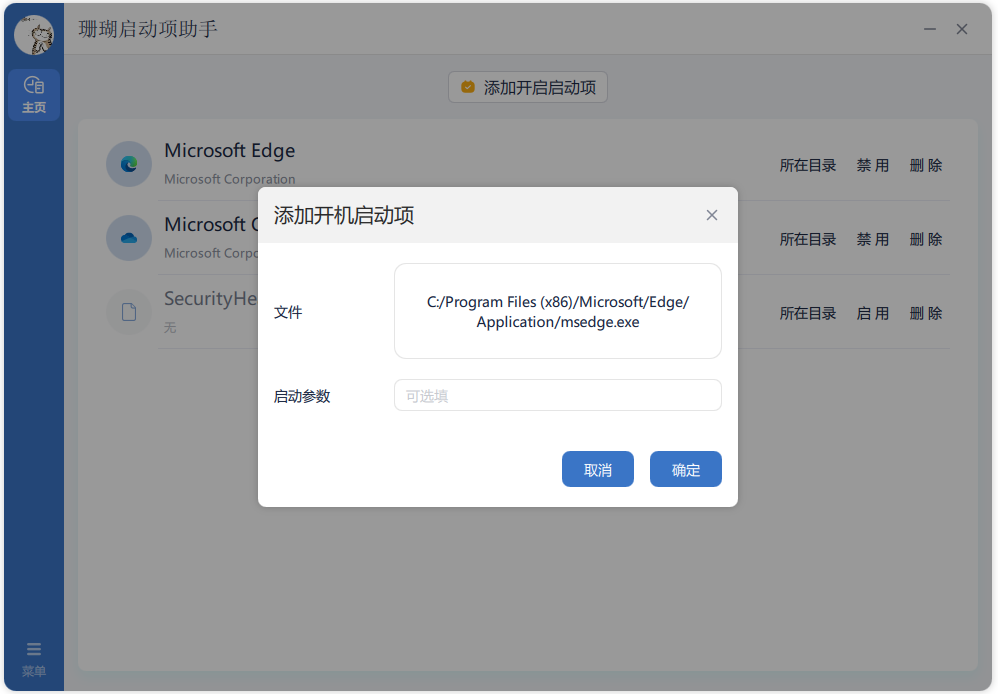The height and width of the screenshot is (694, 998).
Task: Close the 珊瑚启动项助手 window
Action: point(962,29)
